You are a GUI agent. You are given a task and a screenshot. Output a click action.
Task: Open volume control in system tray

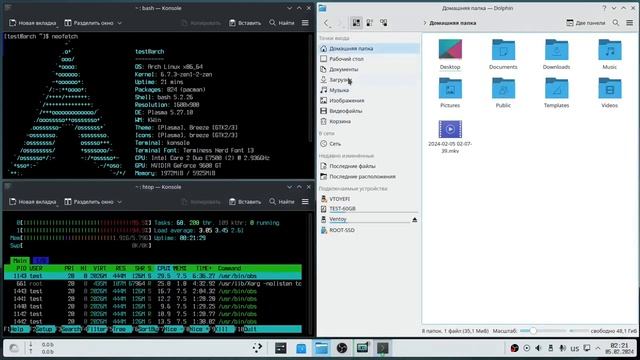(538, 348)
